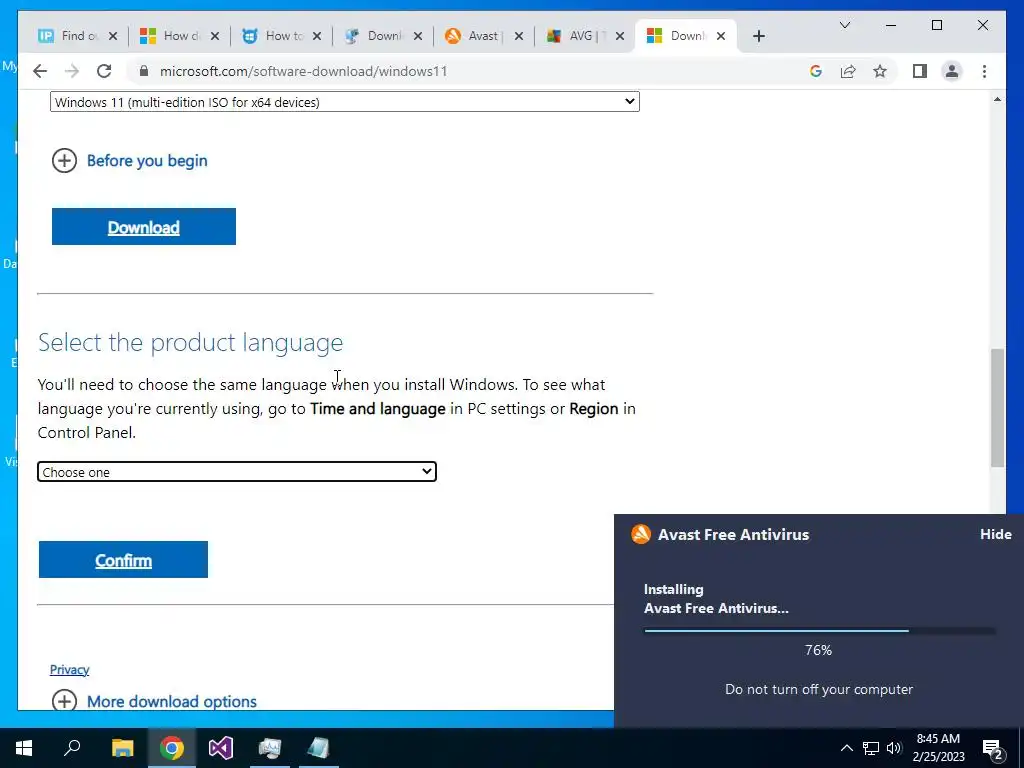1024x768 pixels.
Task: Share this page via share icon
Action: pyautogui.click(x=848, y=71)
